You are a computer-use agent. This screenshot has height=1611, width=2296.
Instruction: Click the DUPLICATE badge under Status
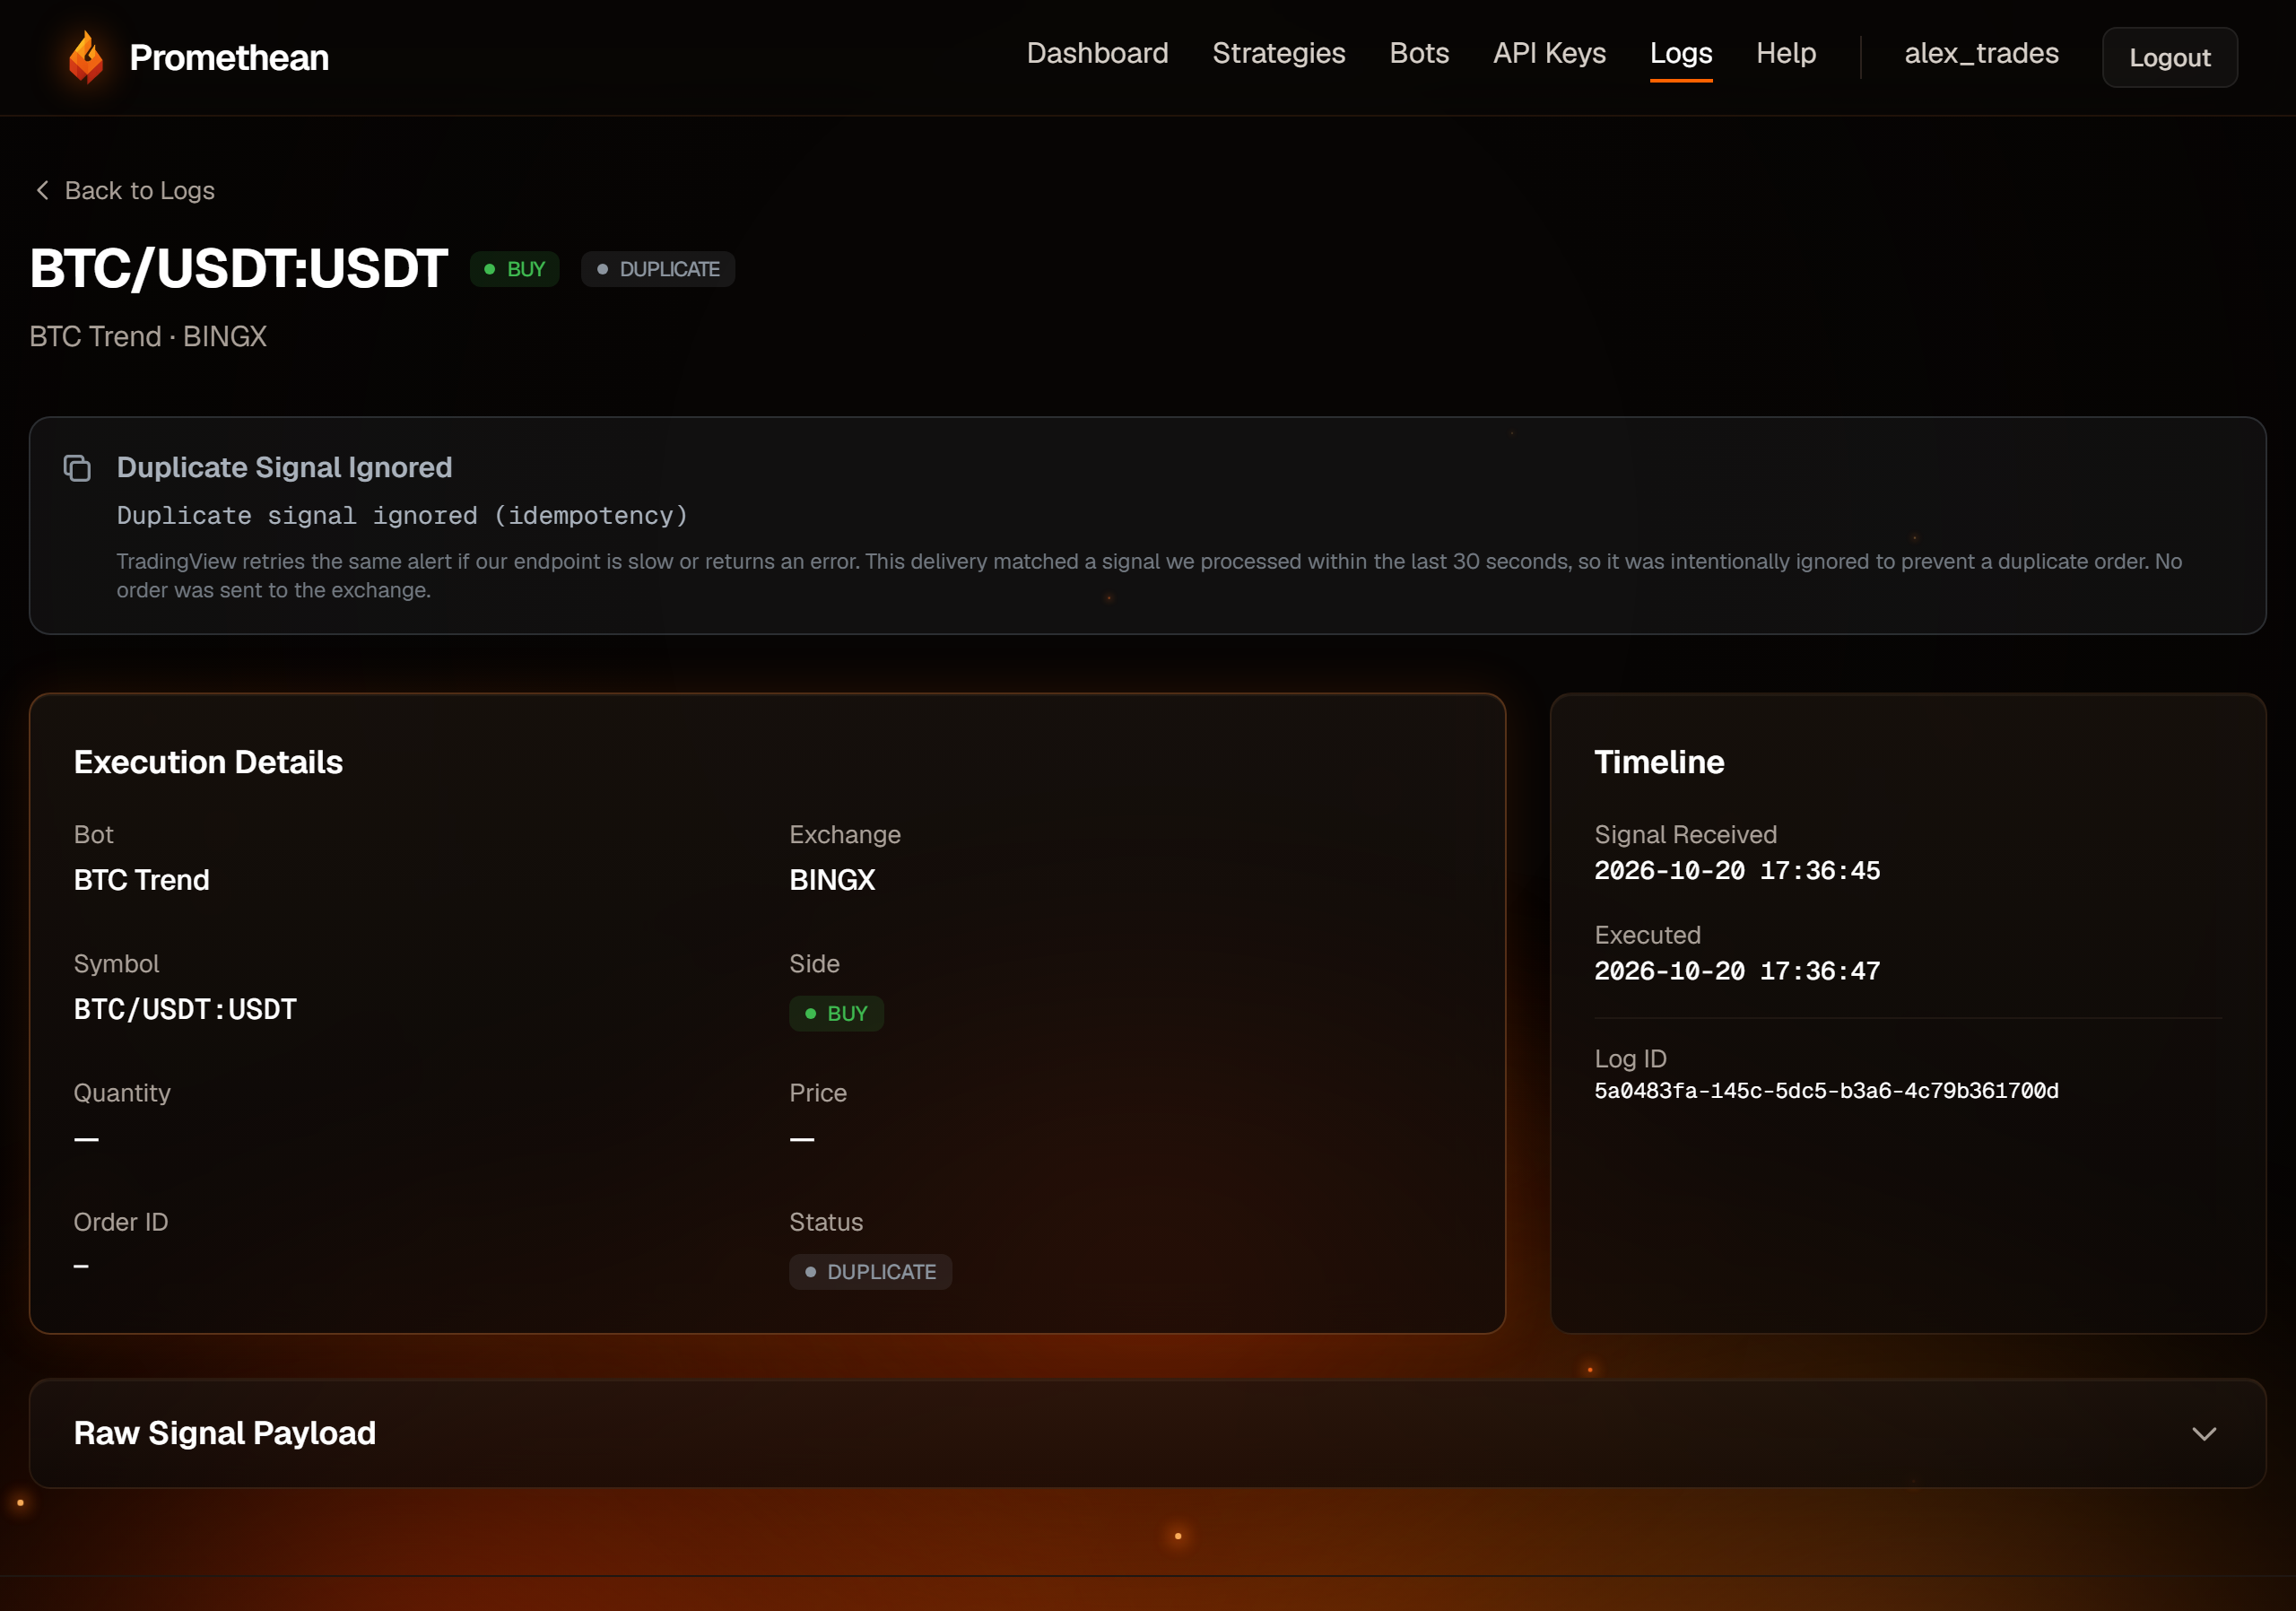pos(869,1272)
